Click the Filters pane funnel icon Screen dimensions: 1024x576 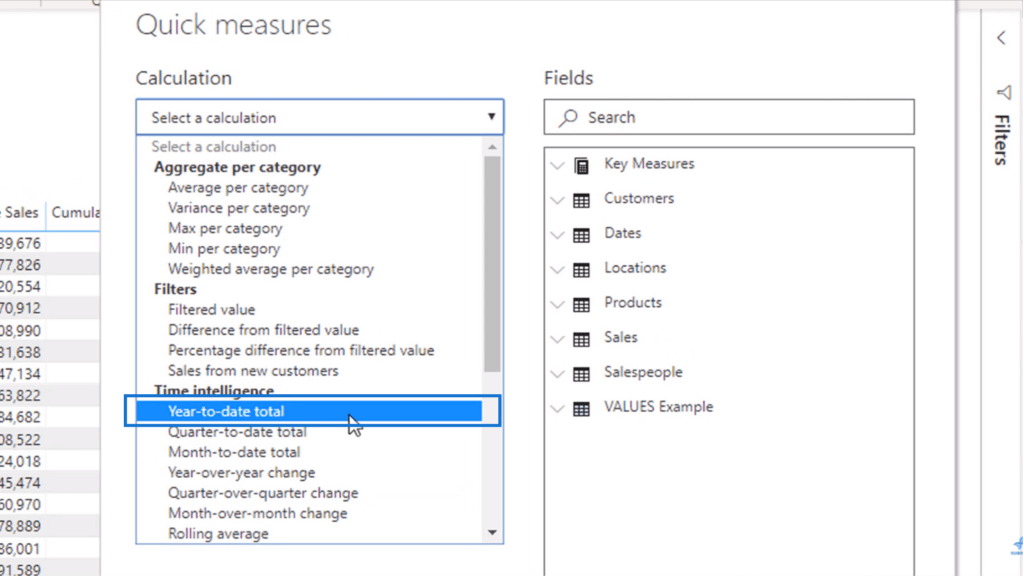[x=1003, y=93]
